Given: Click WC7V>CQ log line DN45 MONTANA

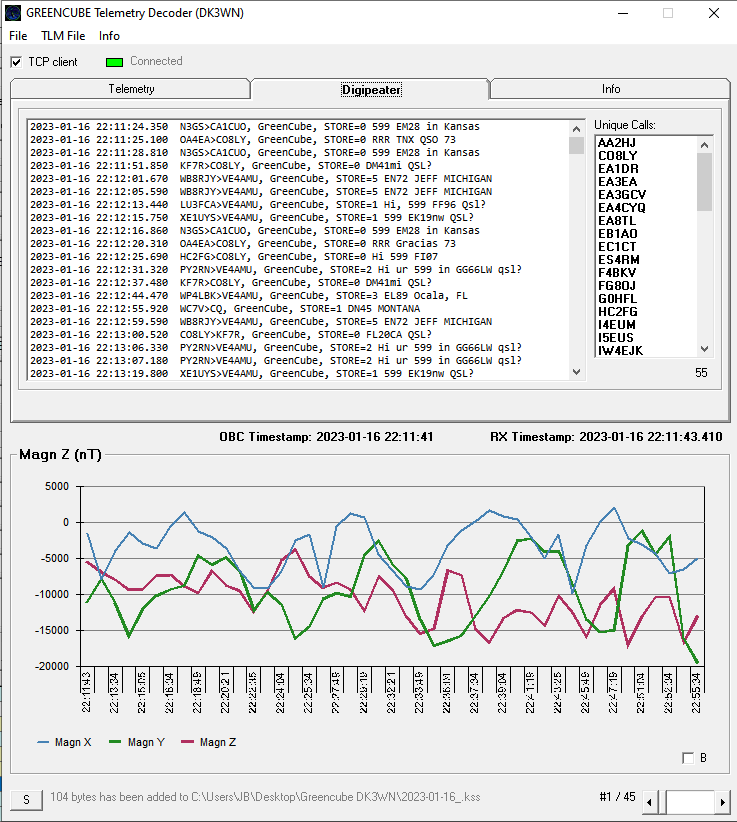Looking at the screenshot, I should click(225, 309).
